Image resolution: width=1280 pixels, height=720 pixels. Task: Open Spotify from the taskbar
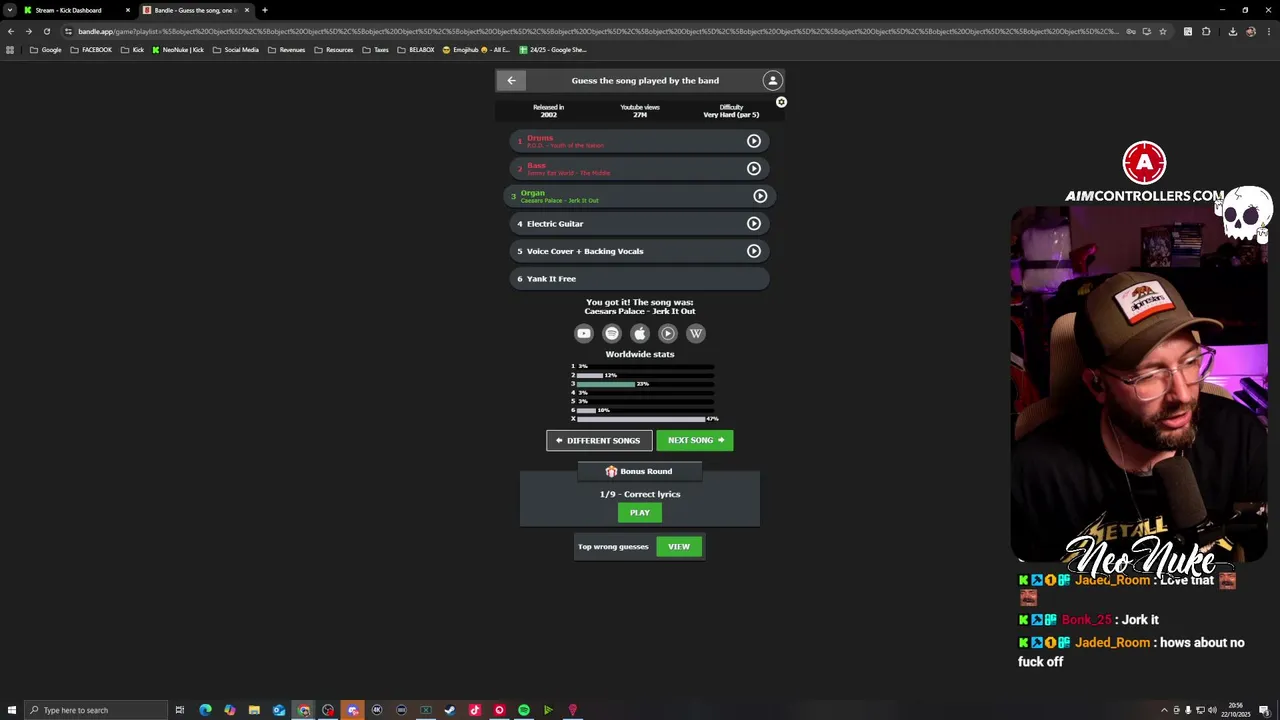point(524,710)
